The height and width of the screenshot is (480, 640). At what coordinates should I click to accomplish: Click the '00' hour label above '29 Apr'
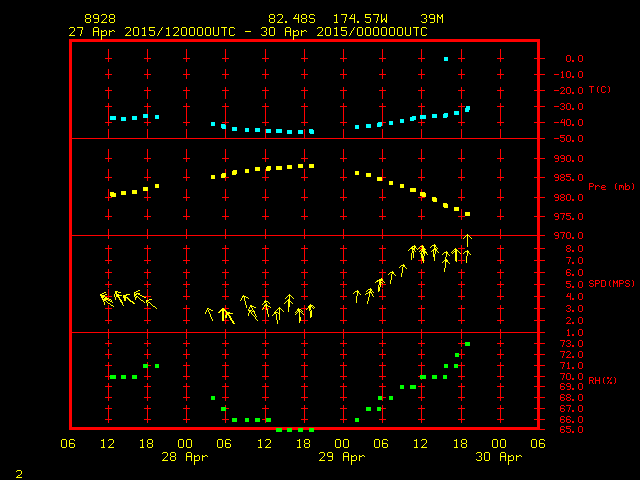[x=342, y=444]
